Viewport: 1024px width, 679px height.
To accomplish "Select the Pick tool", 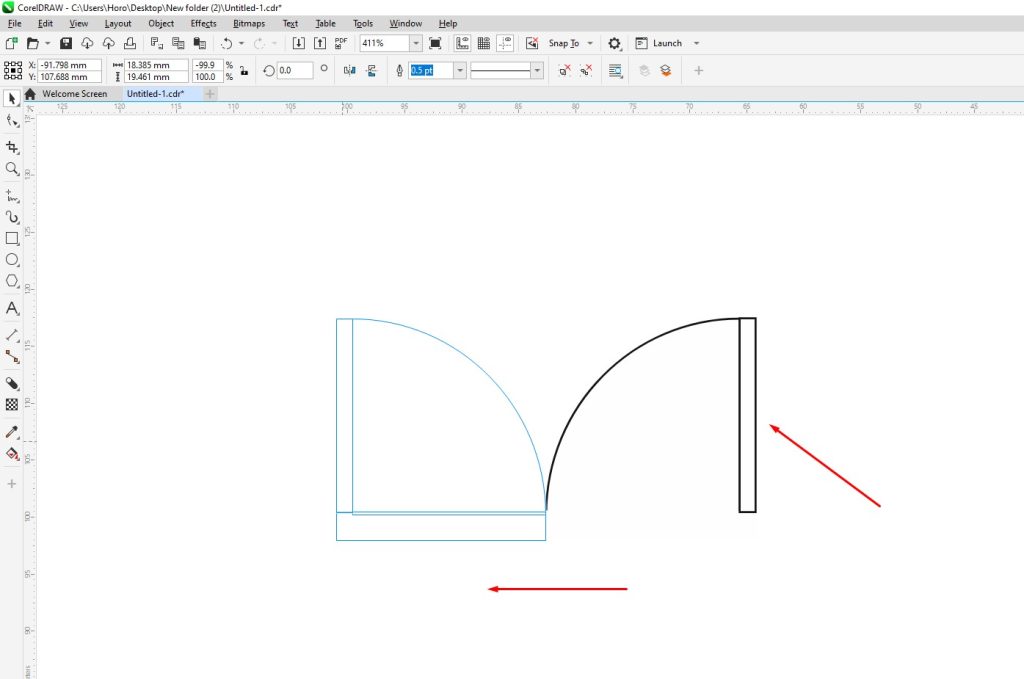I will [x=12, y=98].
